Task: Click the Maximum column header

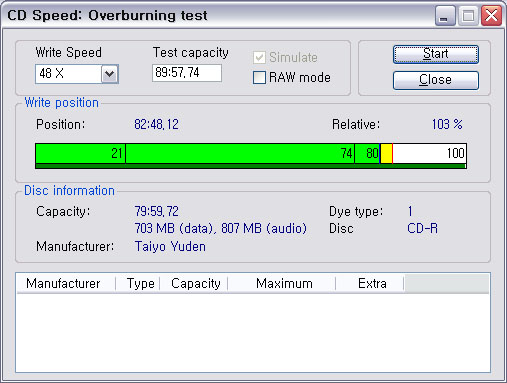Action: [x=282, y=284]
